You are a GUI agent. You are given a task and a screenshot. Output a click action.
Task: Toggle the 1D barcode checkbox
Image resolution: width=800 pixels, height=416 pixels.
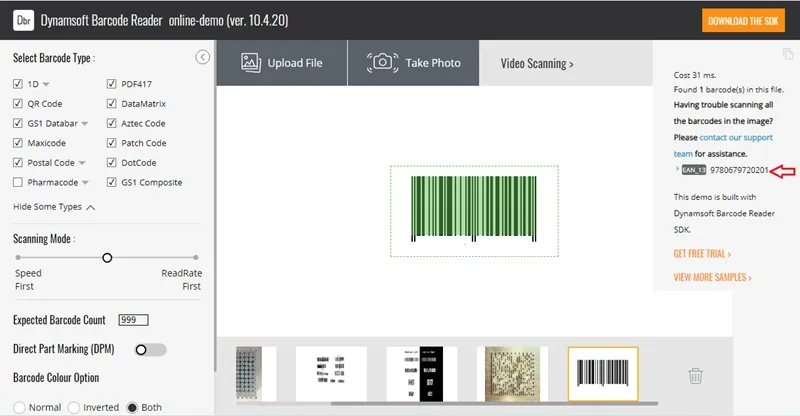(18, 84)
